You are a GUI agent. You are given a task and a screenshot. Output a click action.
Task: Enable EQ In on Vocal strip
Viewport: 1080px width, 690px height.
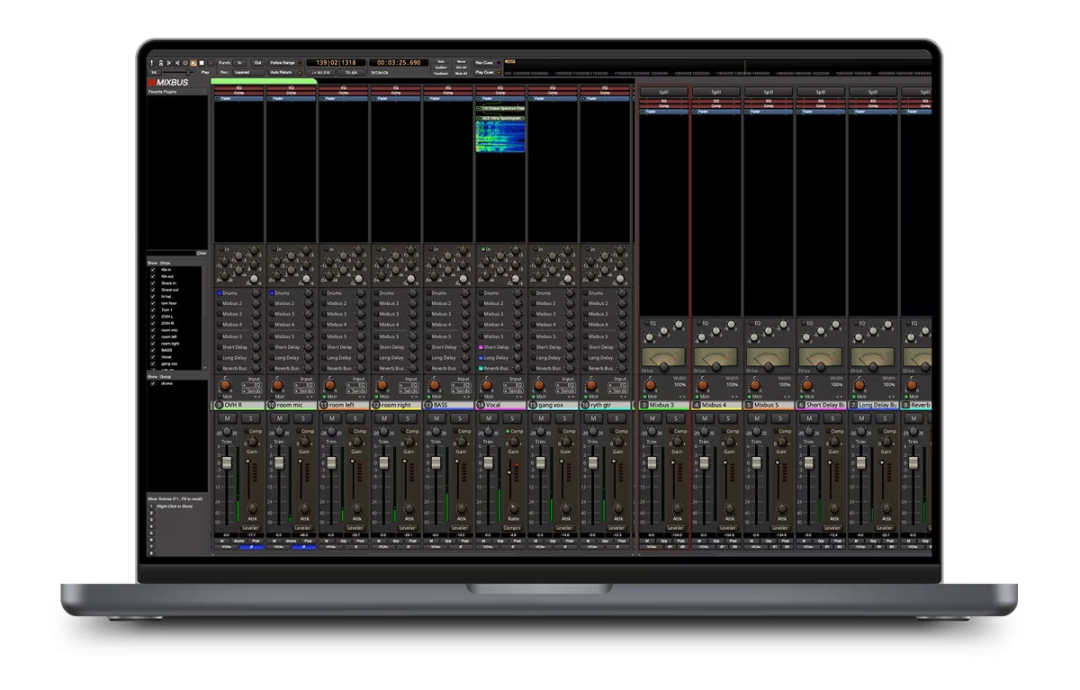(486, 249)
